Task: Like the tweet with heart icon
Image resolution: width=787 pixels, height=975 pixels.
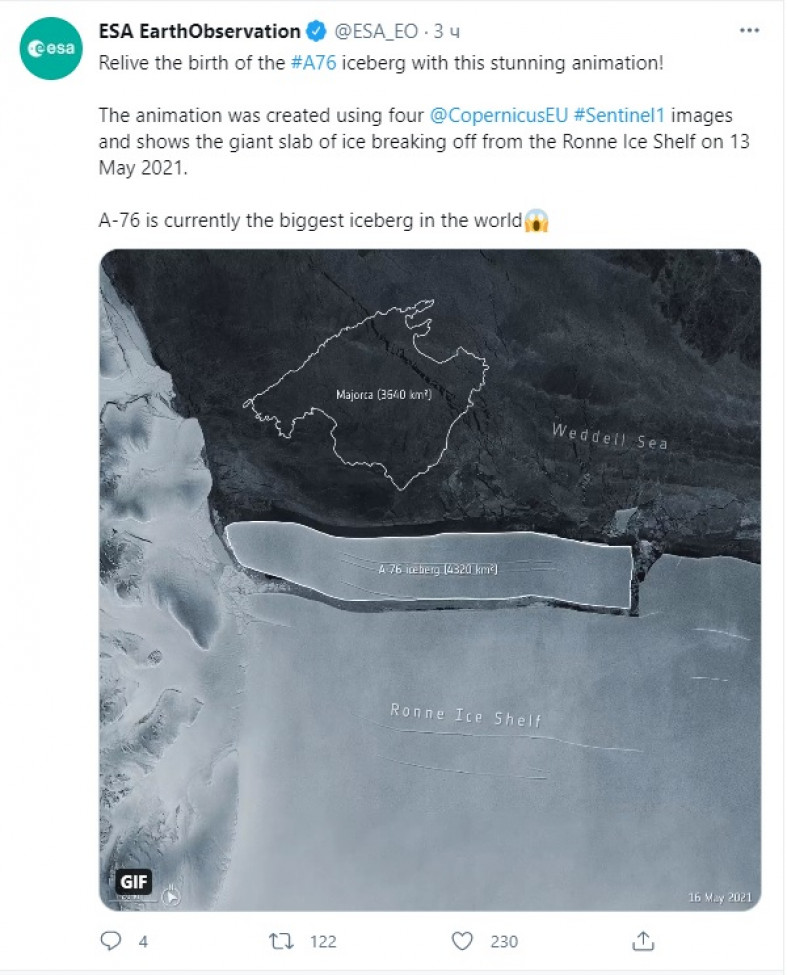Action: point(462,941)
